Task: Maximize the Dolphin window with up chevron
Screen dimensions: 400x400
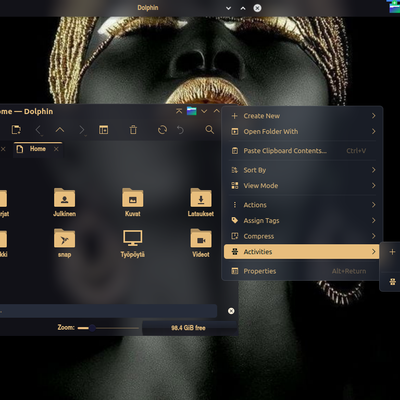Action: (216, 111)
